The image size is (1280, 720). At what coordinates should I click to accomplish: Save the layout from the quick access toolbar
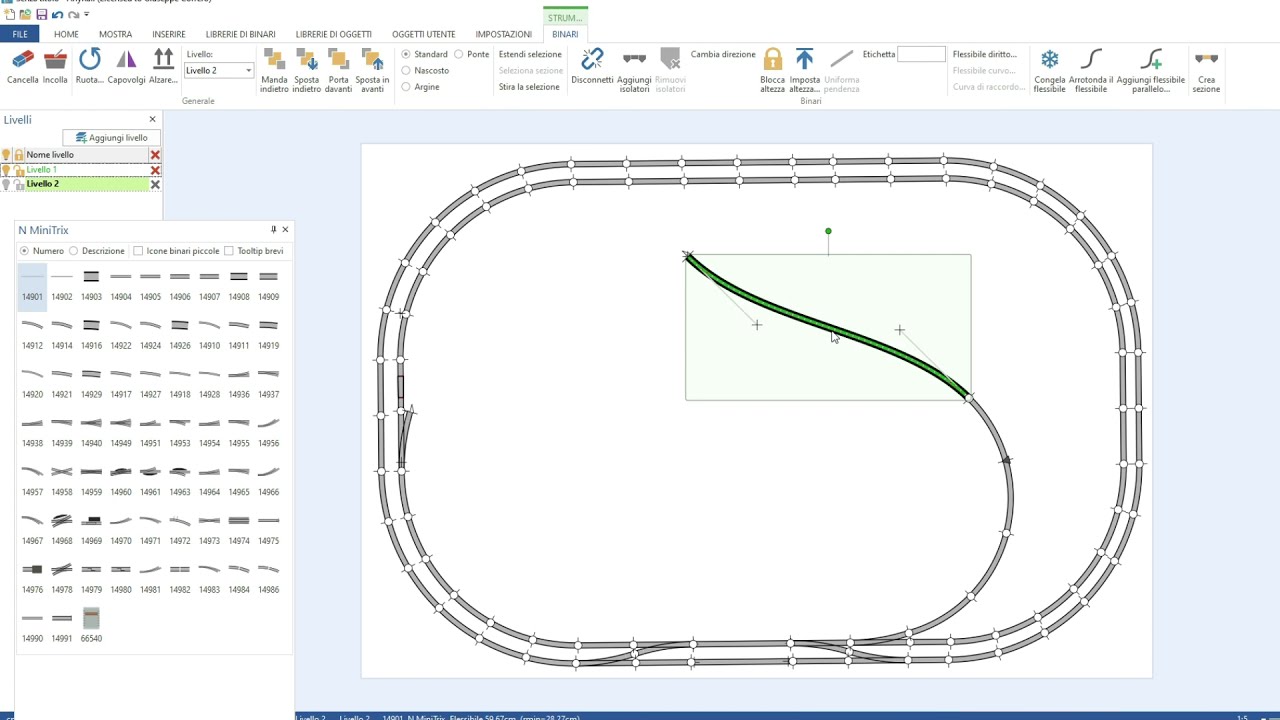pyautogui.click(x=41, y=15)
